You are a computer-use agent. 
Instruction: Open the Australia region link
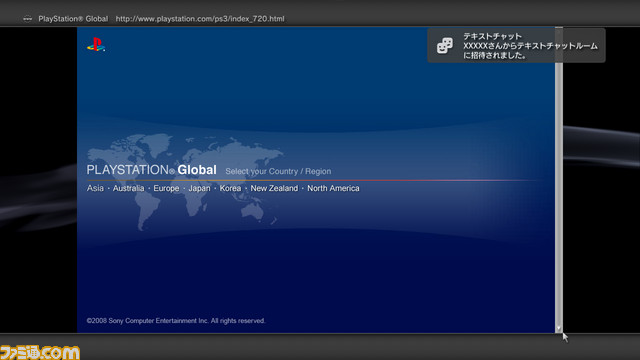[129, 188]
